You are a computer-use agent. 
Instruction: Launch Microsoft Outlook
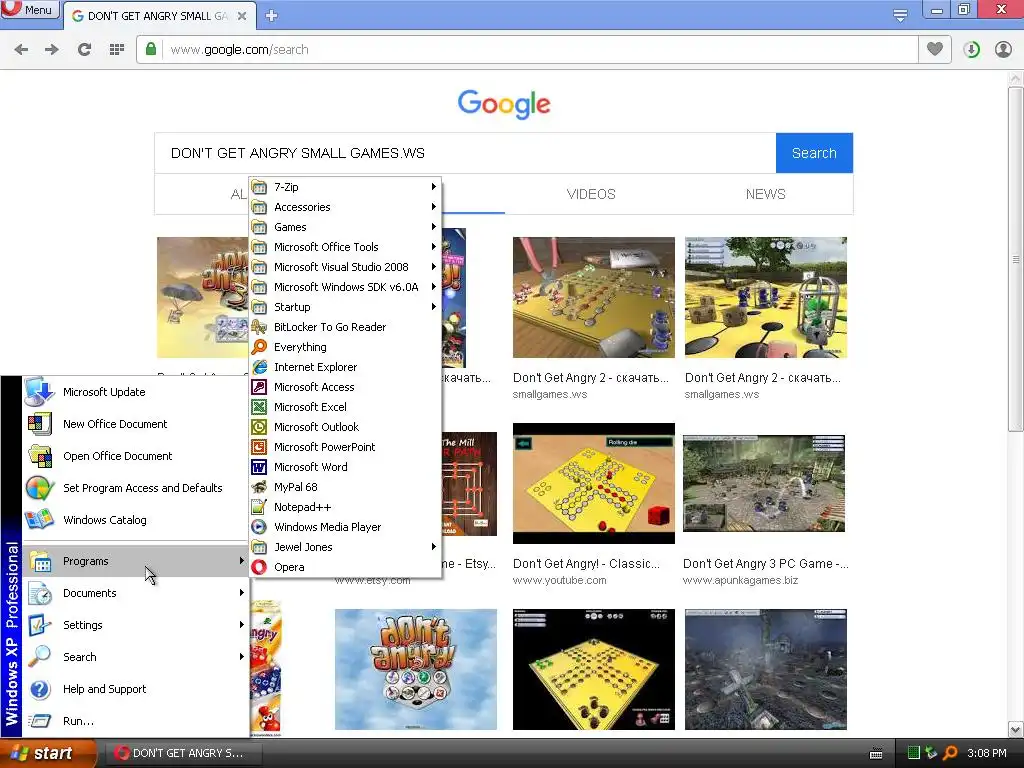[345, 427]
